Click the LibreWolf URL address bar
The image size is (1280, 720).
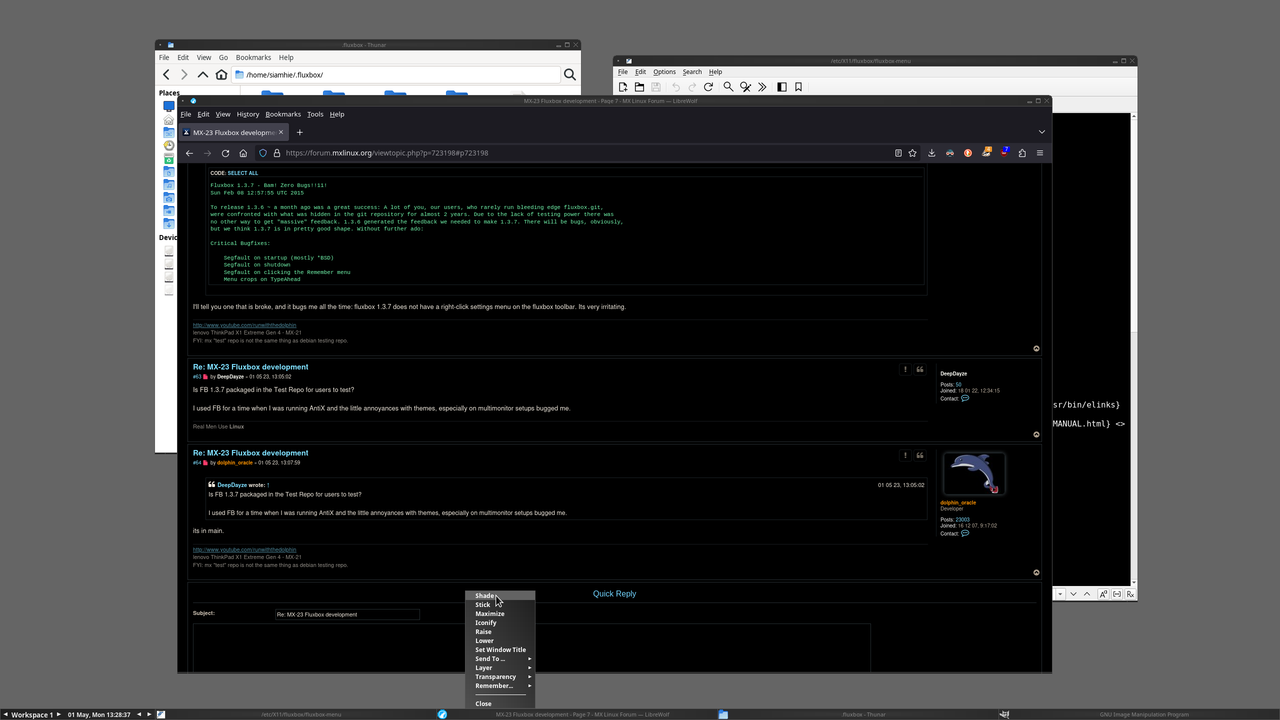click(585, 153)
